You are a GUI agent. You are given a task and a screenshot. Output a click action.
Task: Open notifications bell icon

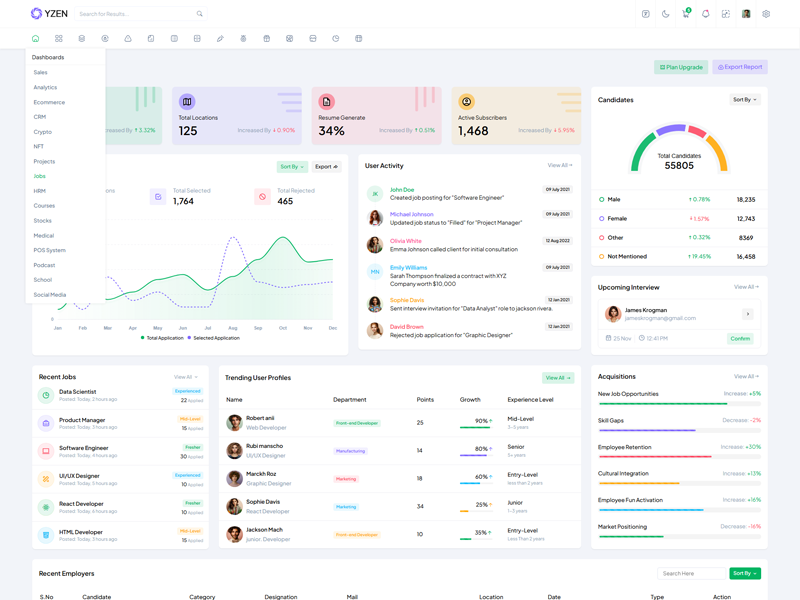tap(706, 14)
